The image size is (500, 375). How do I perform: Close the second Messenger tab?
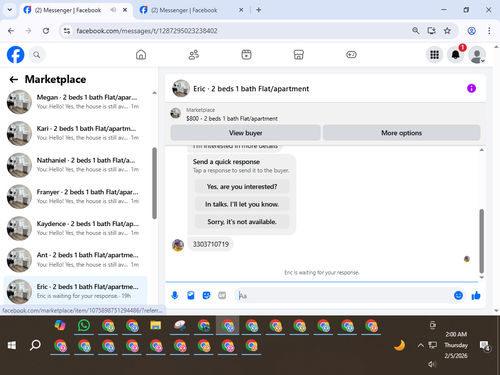coord(241,10)
